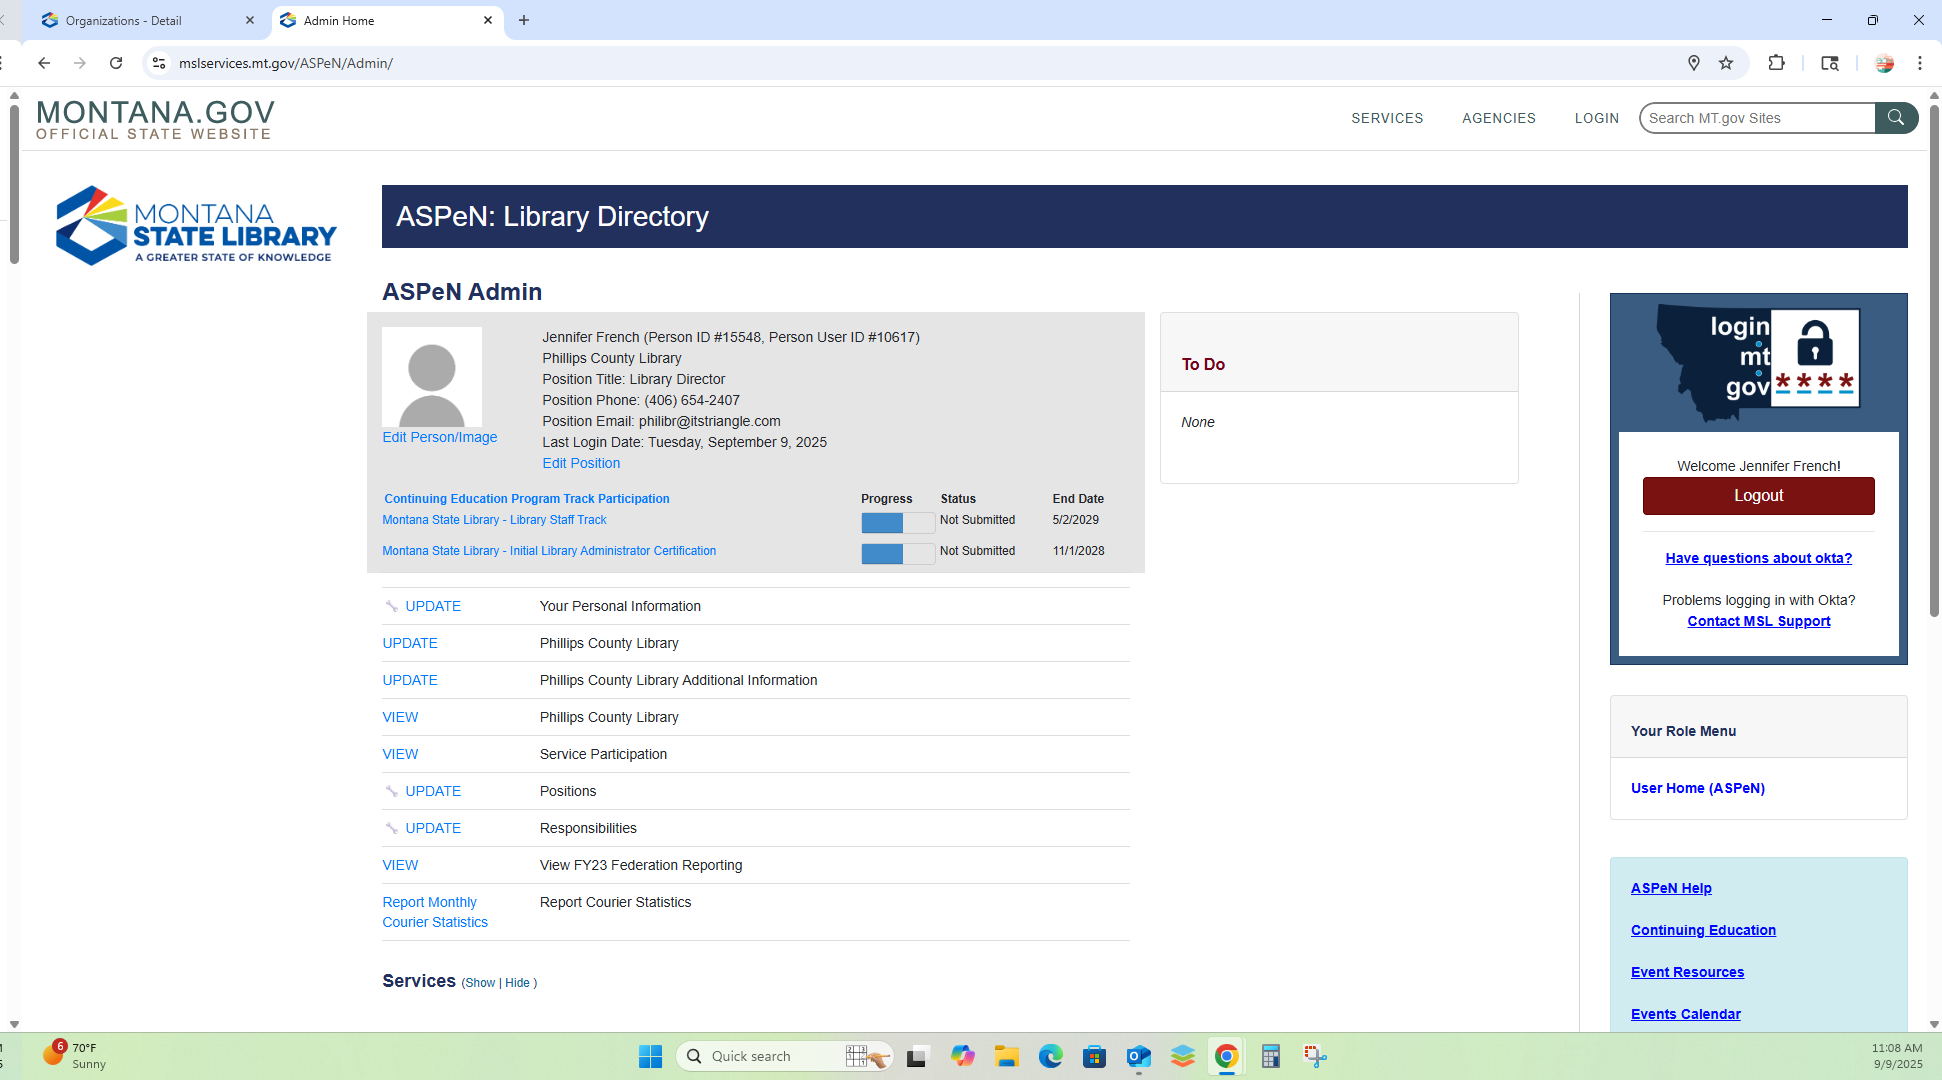Image resolution: width=1942 pixels, height=1080 pixels.
Task: Open Outlook from the taskbar
Action: coord(1138,1056)
